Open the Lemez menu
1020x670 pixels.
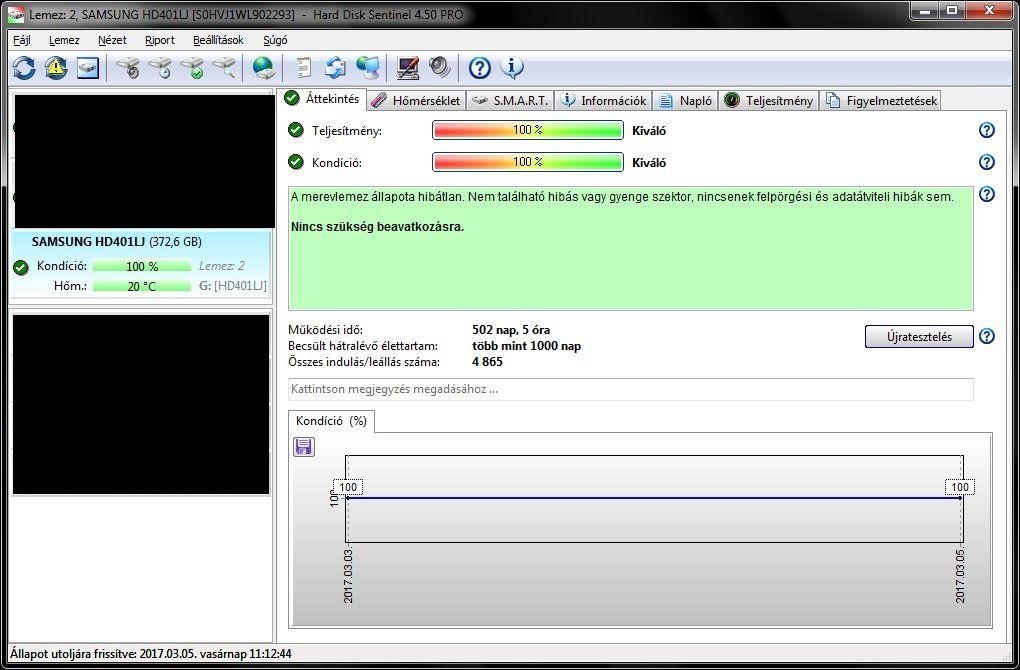pyautogui.click(x=64, y=40)
